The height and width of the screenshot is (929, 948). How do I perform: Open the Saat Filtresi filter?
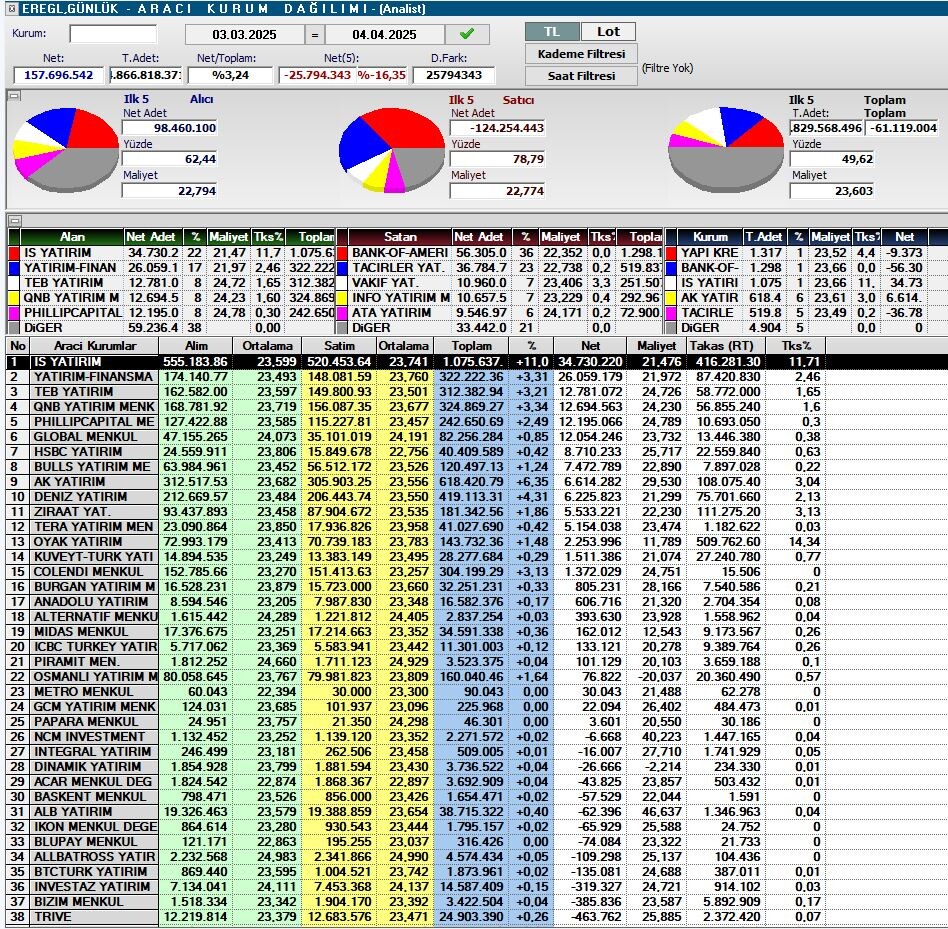581,76
